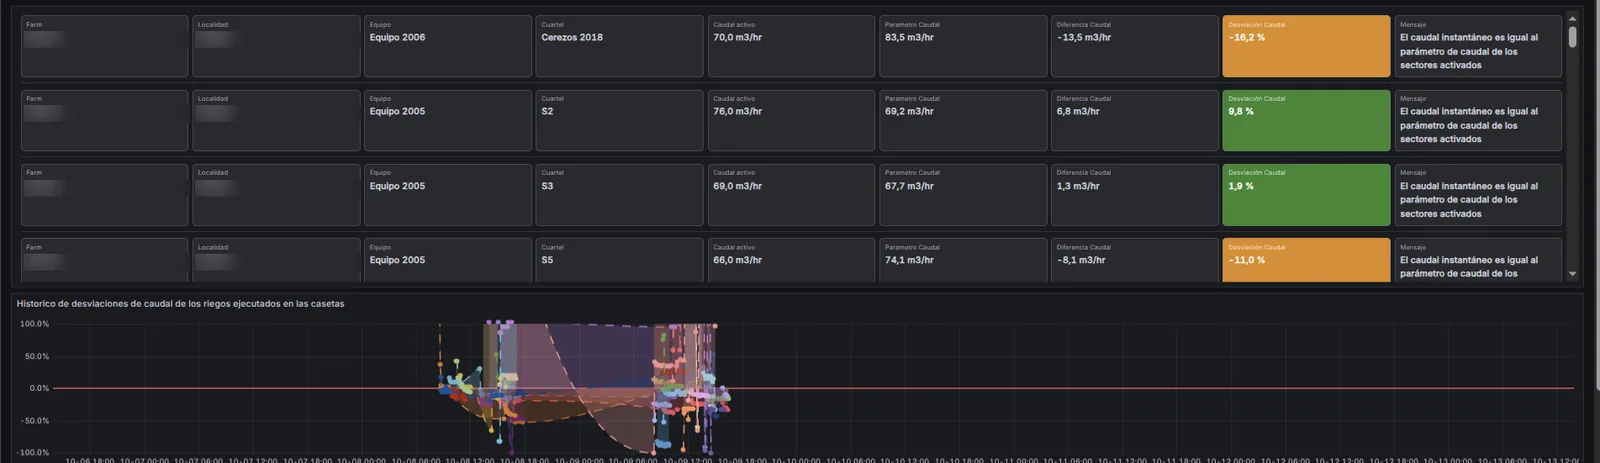Click the '0.0%' y-axis label on the chart
Screen dimensions: 1600x463
39,388
